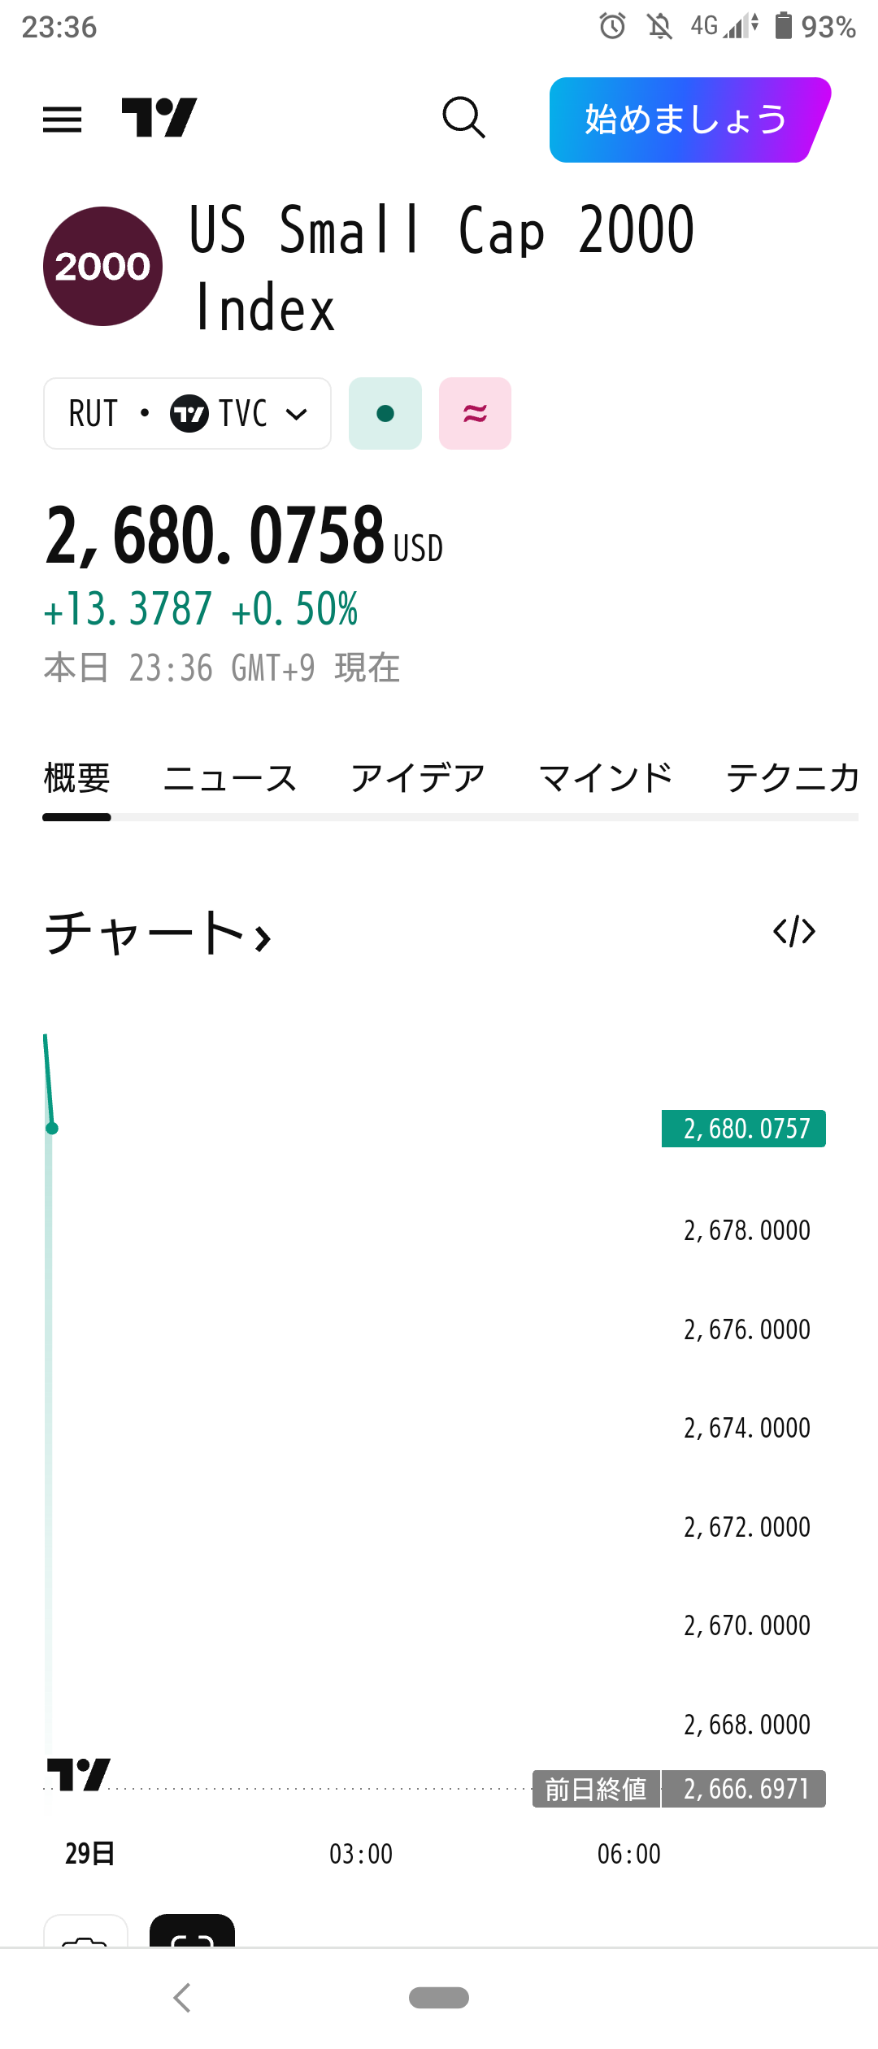The height and width of the screenshot is (2049, 878).
Task: Open the アイデア tab
Action: pyautogui.click(x=416, y=777)
